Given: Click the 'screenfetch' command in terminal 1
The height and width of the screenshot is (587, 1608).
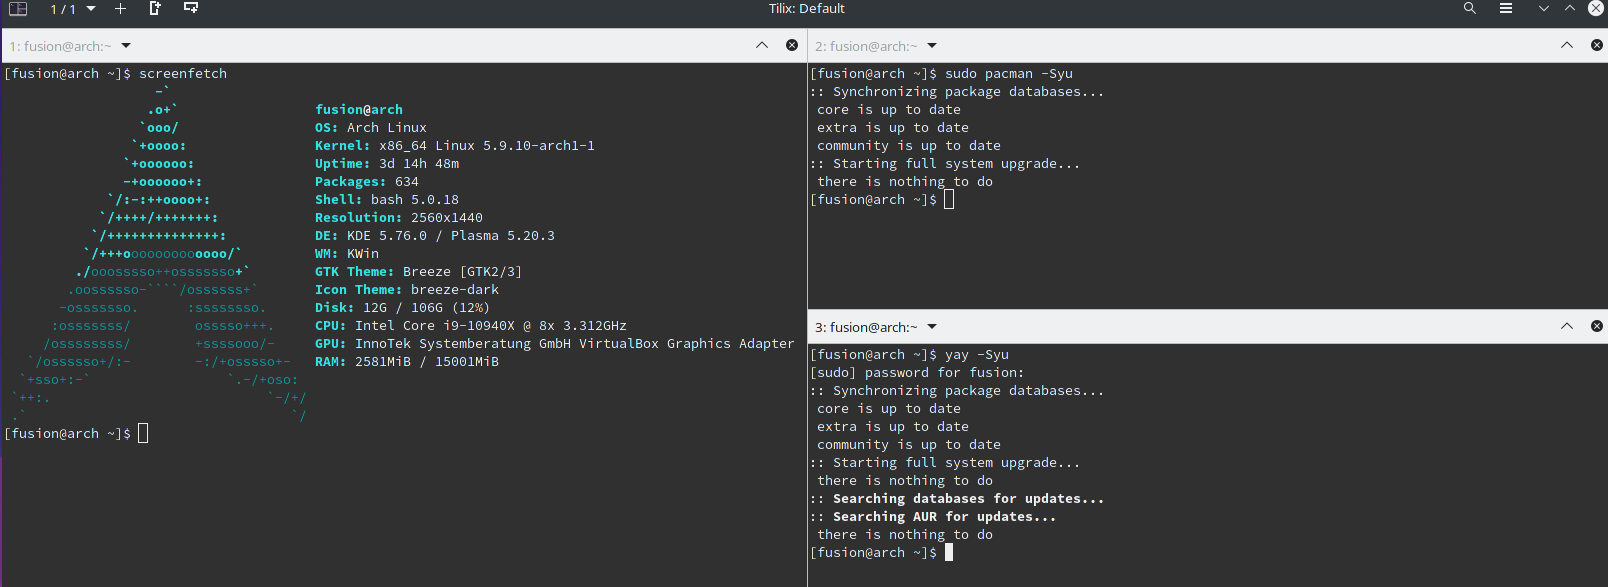Looking at the screenshot, I should [183, 74].
